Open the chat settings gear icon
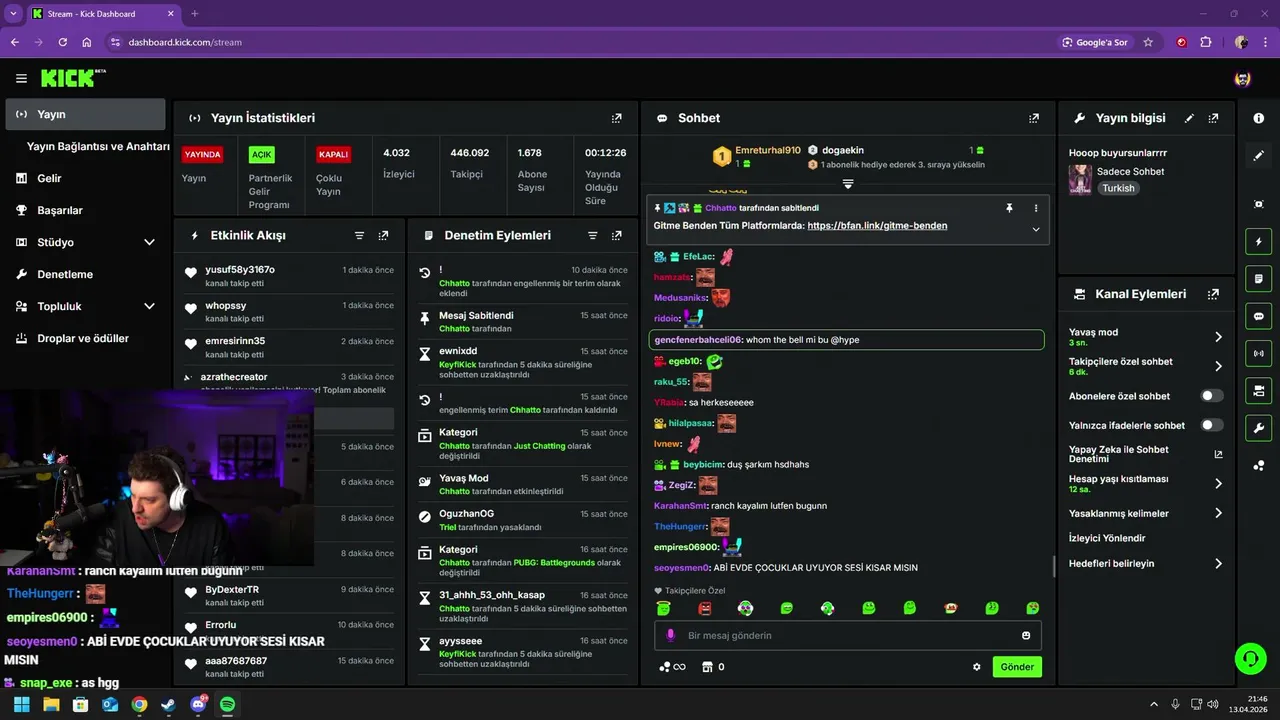Screen dimensions: 1280x720 click(x=977, y=667)
